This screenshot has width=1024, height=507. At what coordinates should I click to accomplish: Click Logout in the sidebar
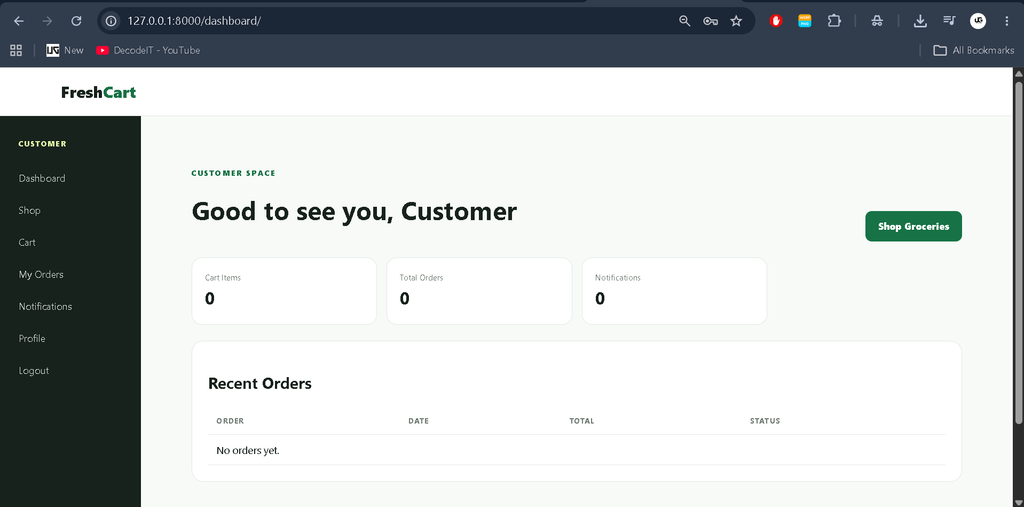[x=34, y=370]
